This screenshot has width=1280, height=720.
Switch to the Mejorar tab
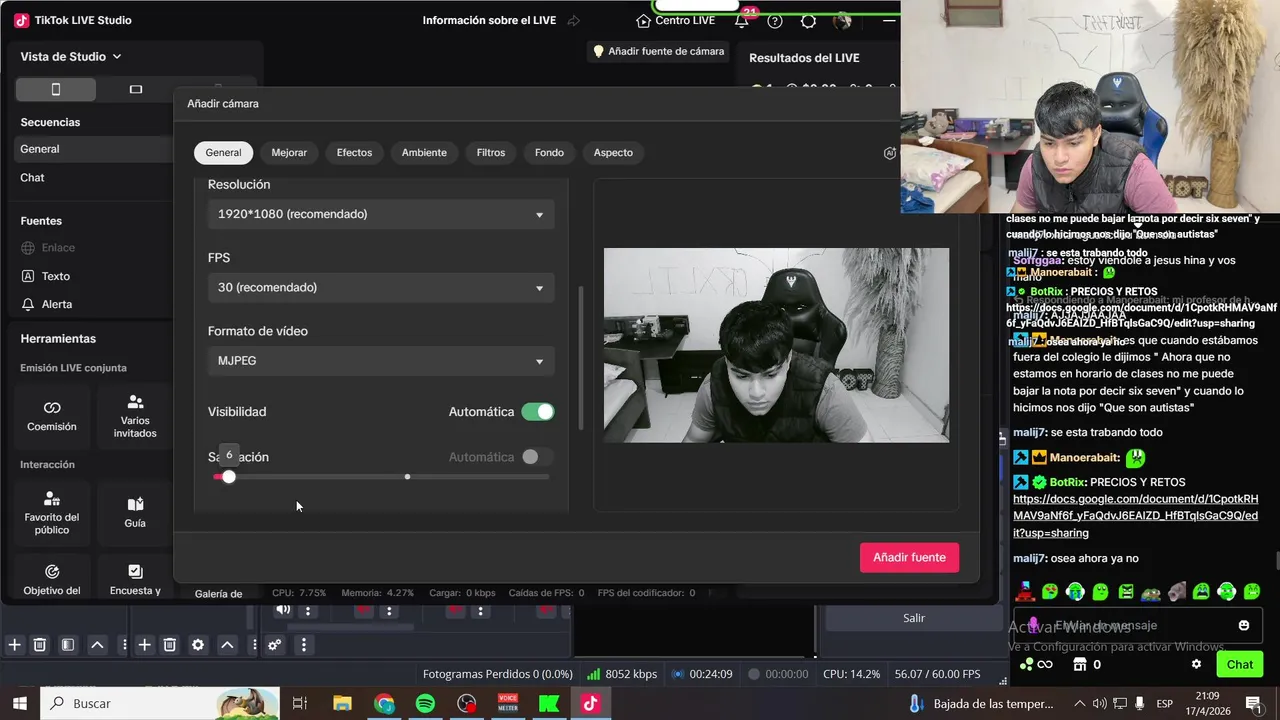point(289,153)
